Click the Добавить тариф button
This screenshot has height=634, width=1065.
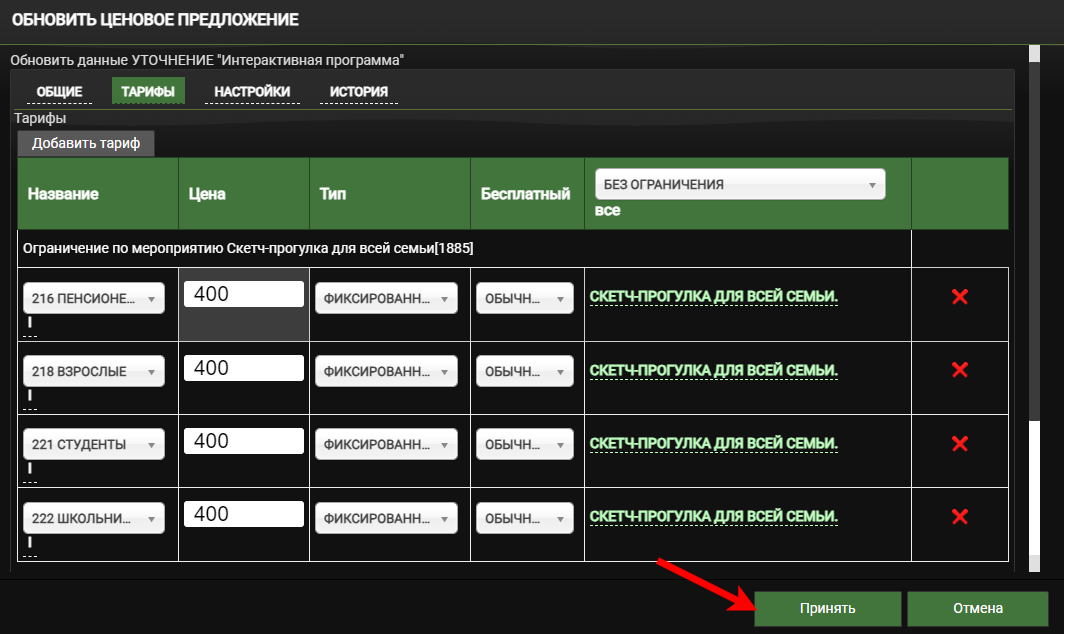click(x=86, y=144)
